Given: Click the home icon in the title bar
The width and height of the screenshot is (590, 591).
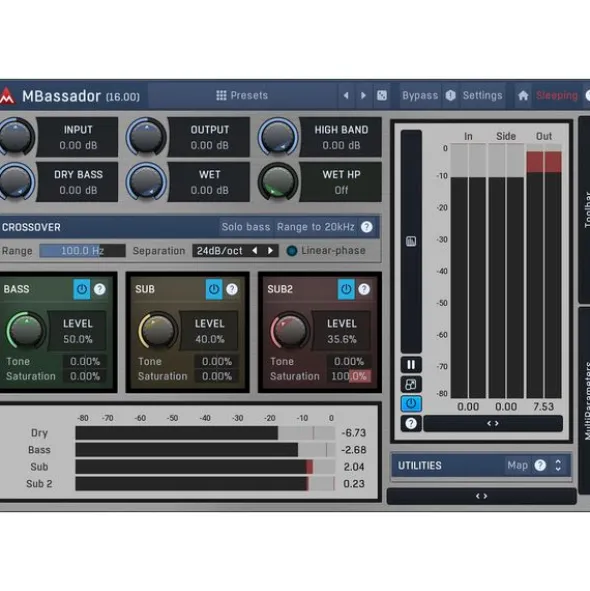Looking at the screenshot, I should [x=523, y=96].
